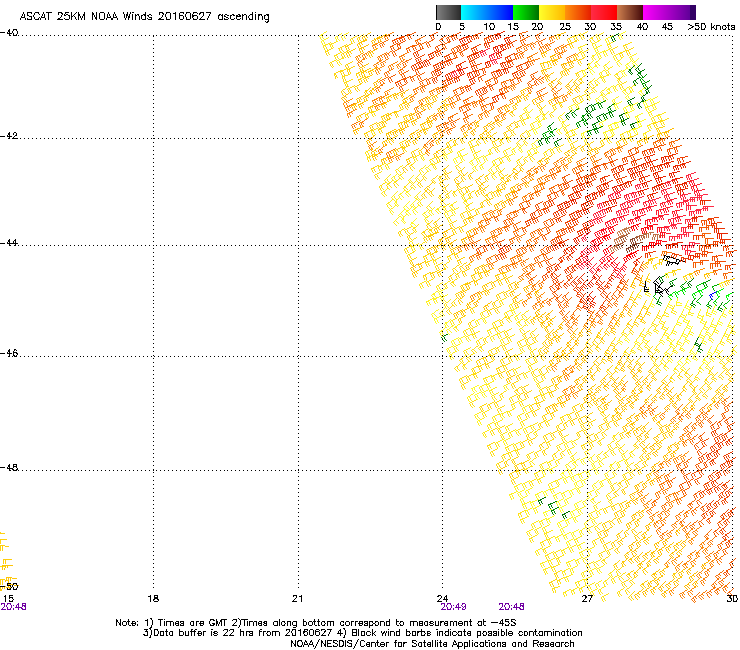Viewport: 740px width, 650px height.
Task: Click the '27' longitude axis label
Action: [587, 599]
